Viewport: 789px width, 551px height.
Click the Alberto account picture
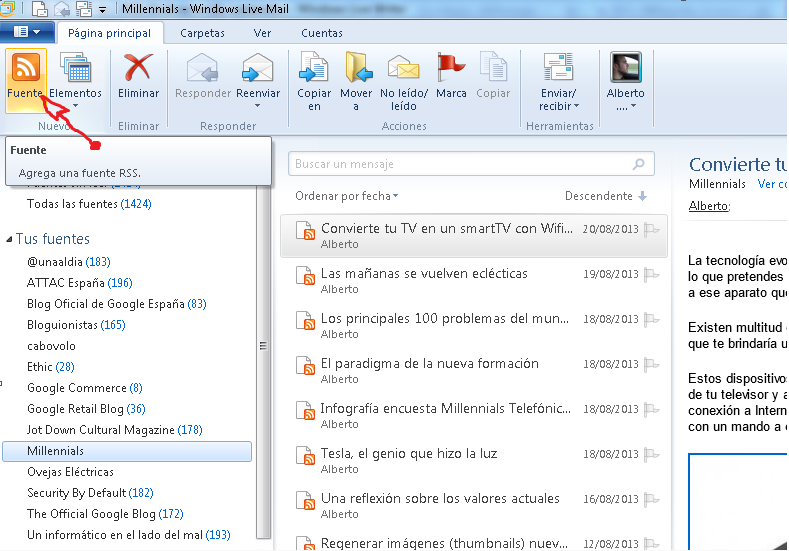pos(625,67)
